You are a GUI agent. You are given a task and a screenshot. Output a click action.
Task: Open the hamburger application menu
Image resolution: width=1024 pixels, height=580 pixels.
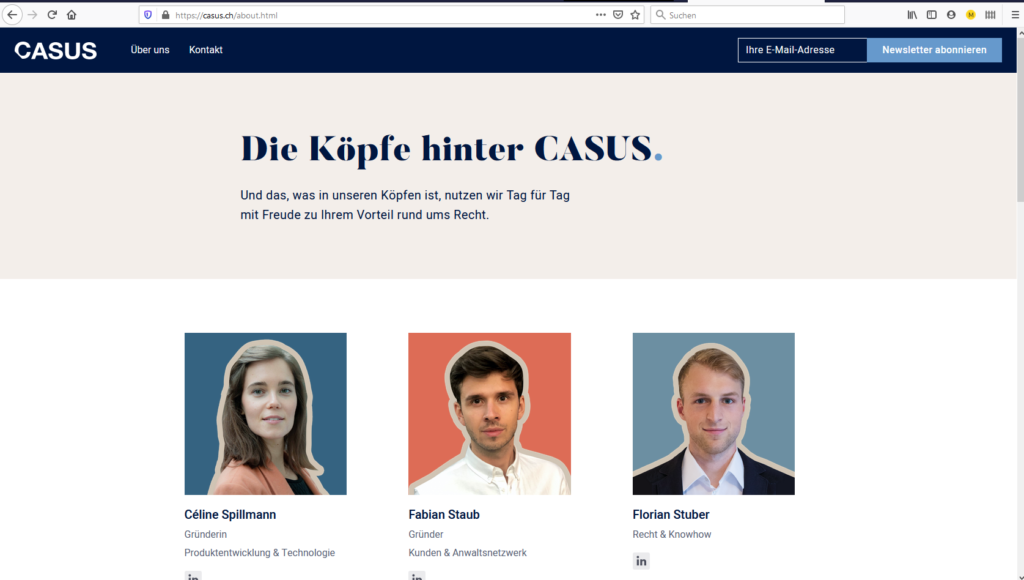[1014, 14]
